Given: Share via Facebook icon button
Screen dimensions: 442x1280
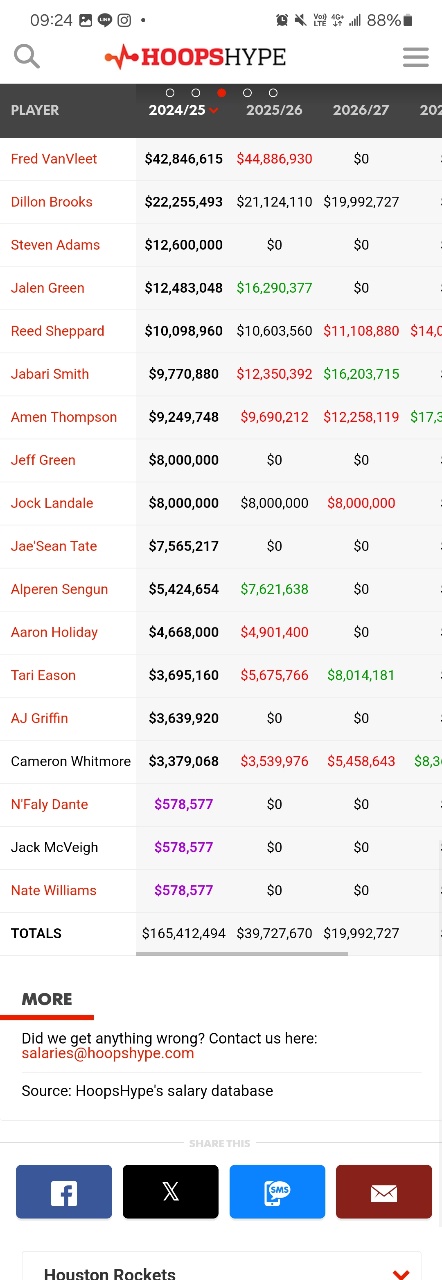Looking at the screenshot, I should 64,1192.
